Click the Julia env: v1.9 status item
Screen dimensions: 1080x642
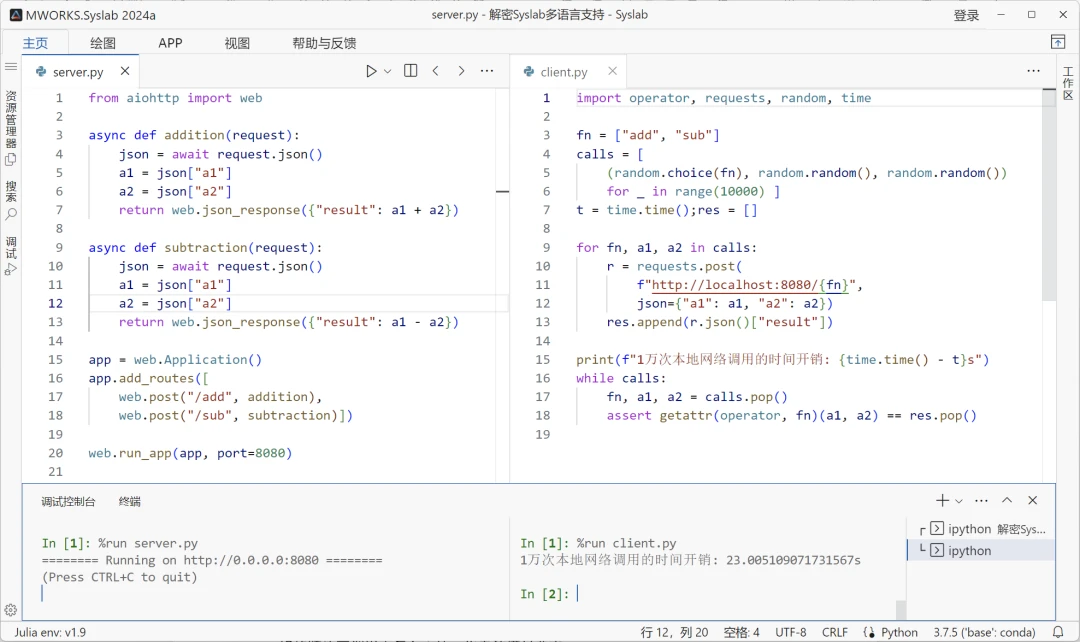click(x=50, y=632)
